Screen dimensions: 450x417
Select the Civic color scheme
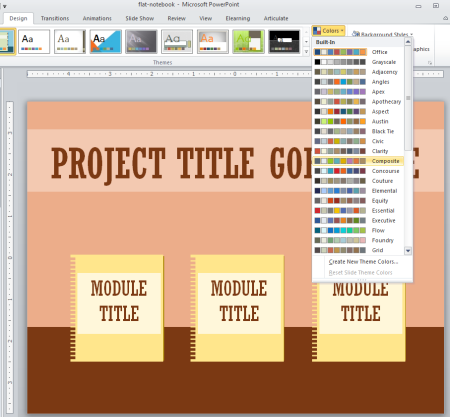coord(359,141)
